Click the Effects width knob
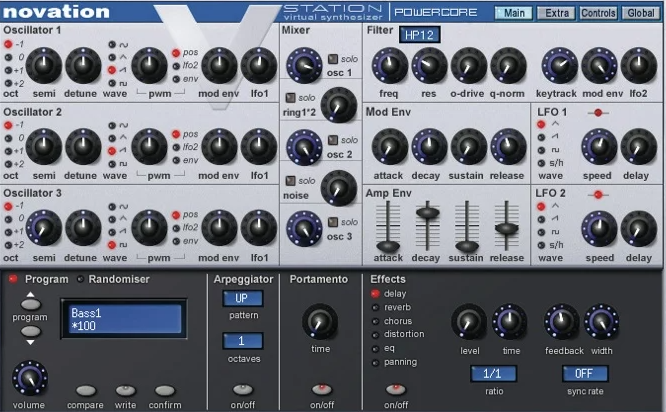The image size is (666, 412). point(601,322)
